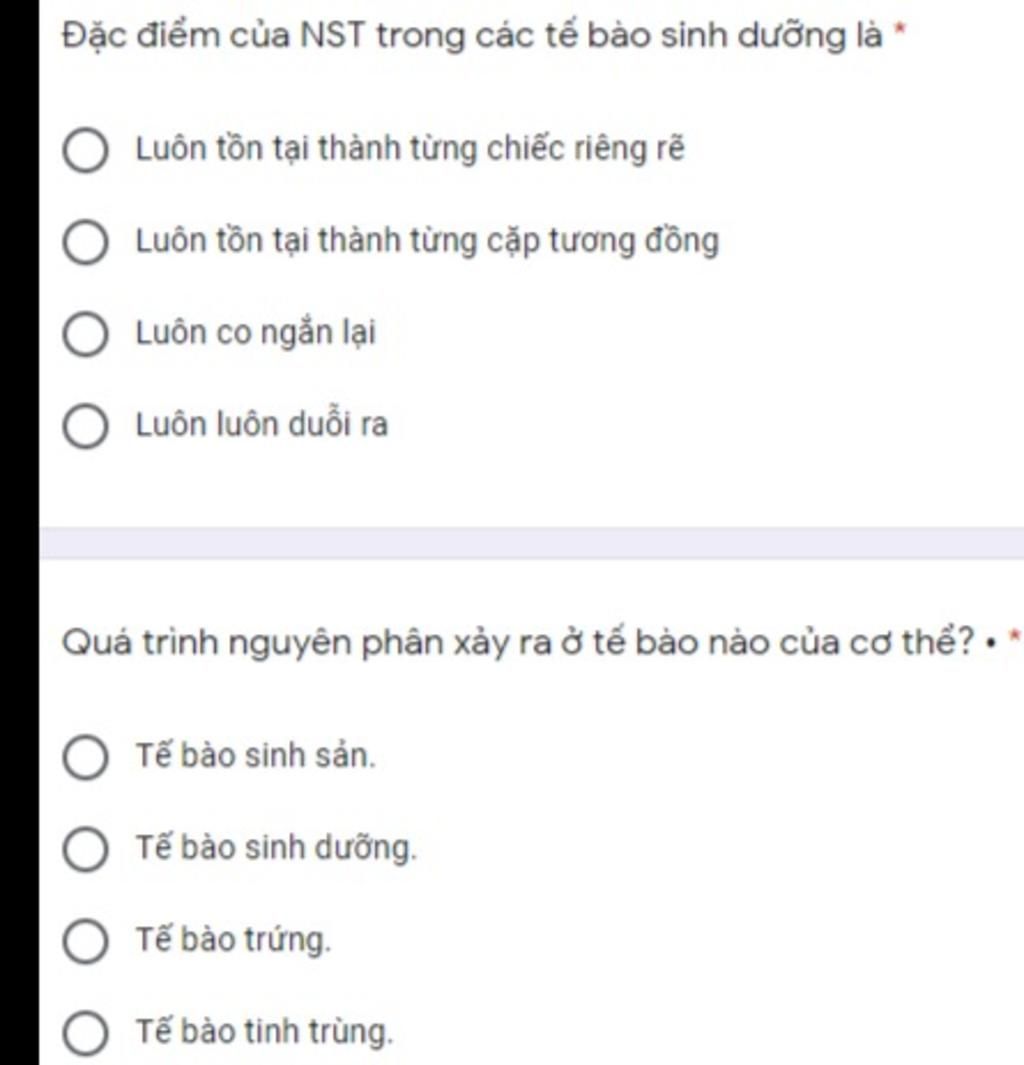Click the red required asterisk of the nguyên phân question
The height and width of the screenshot is (1065, 1024).
pyautogui.click(x=1016, y=636)
